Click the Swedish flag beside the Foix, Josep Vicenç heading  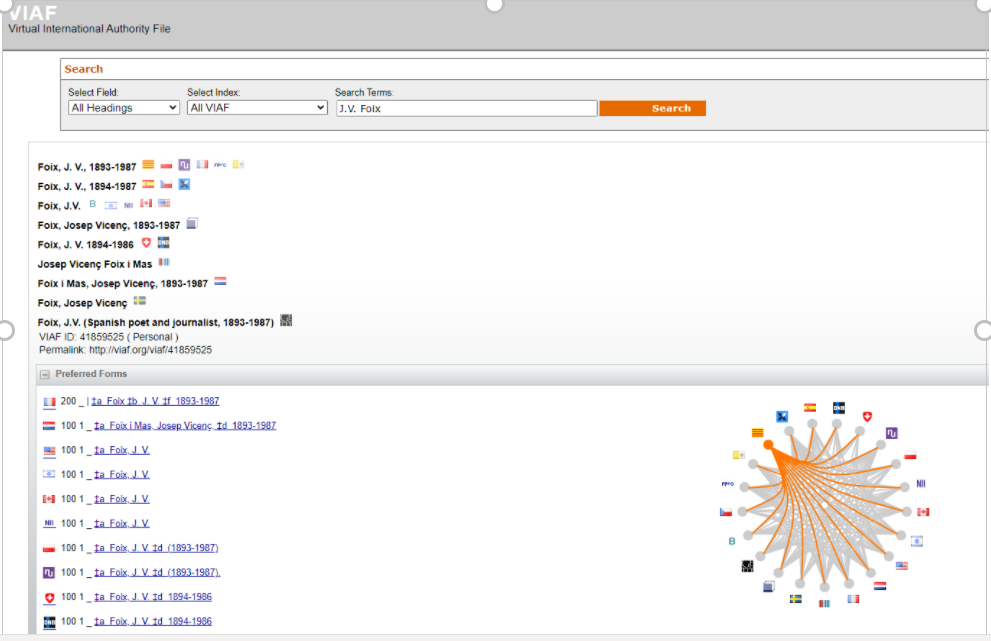coord(140,301)
